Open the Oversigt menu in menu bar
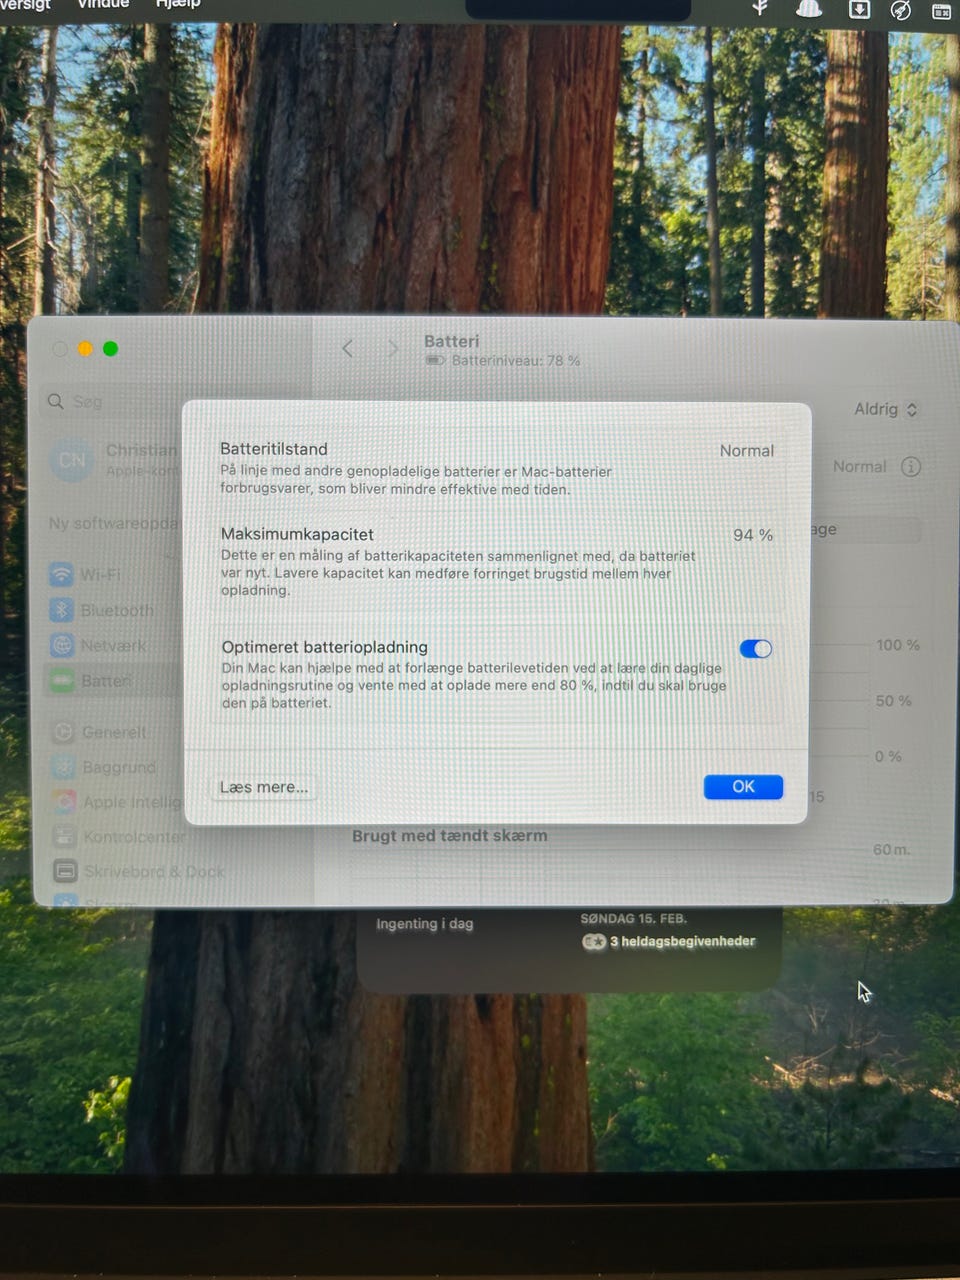 point(25,6)
